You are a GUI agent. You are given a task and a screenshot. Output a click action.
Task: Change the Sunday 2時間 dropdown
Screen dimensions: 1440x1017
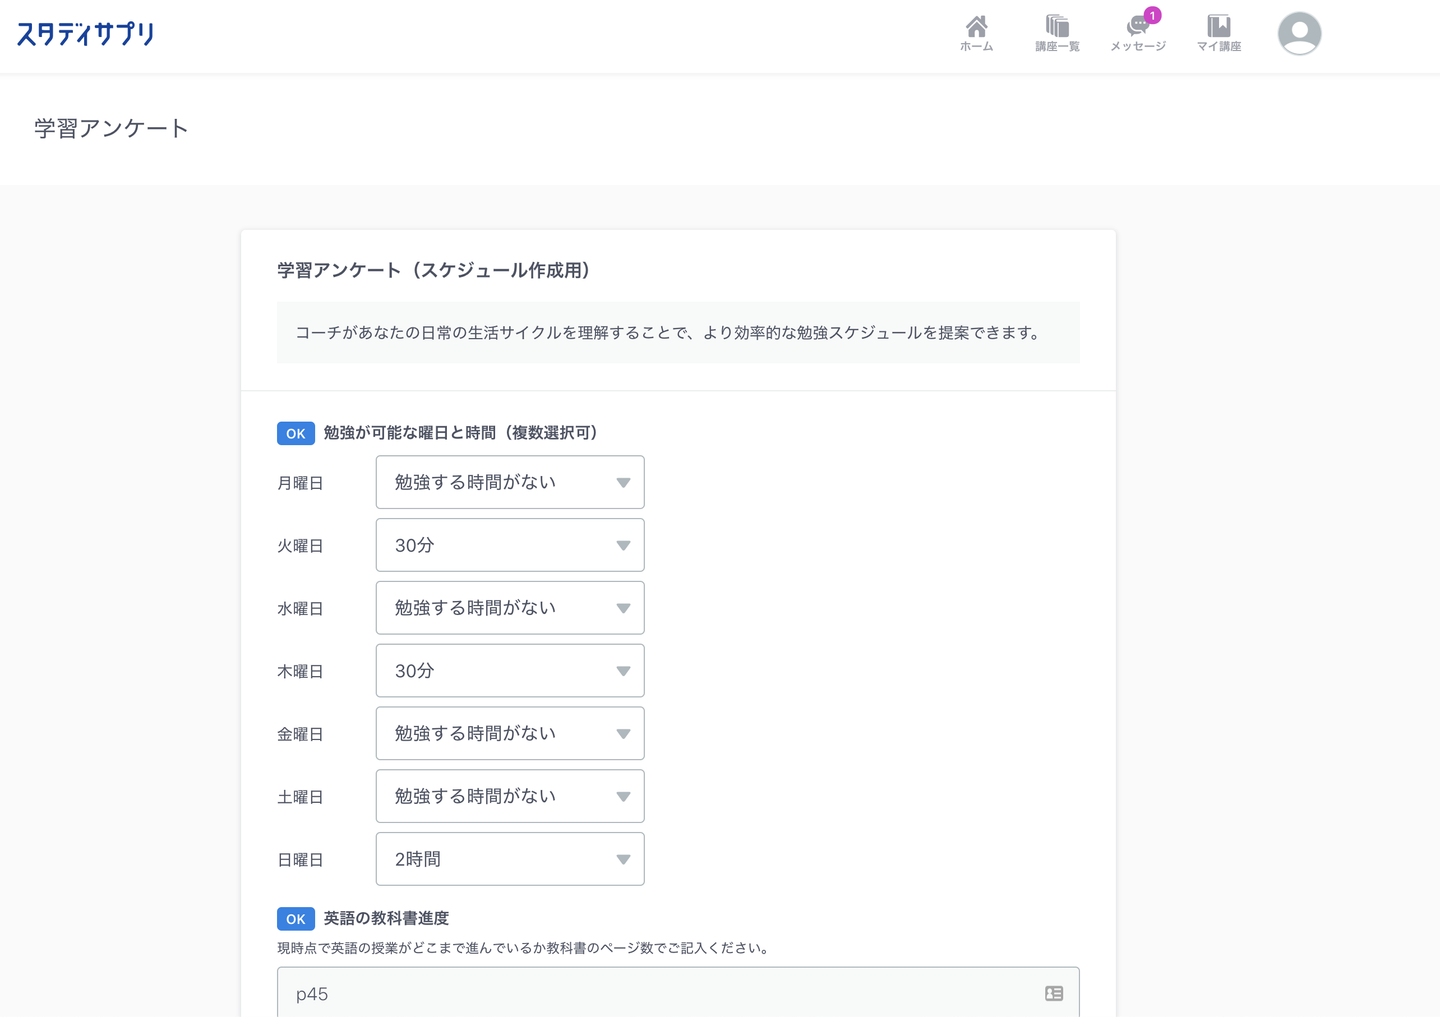point(510,859)
